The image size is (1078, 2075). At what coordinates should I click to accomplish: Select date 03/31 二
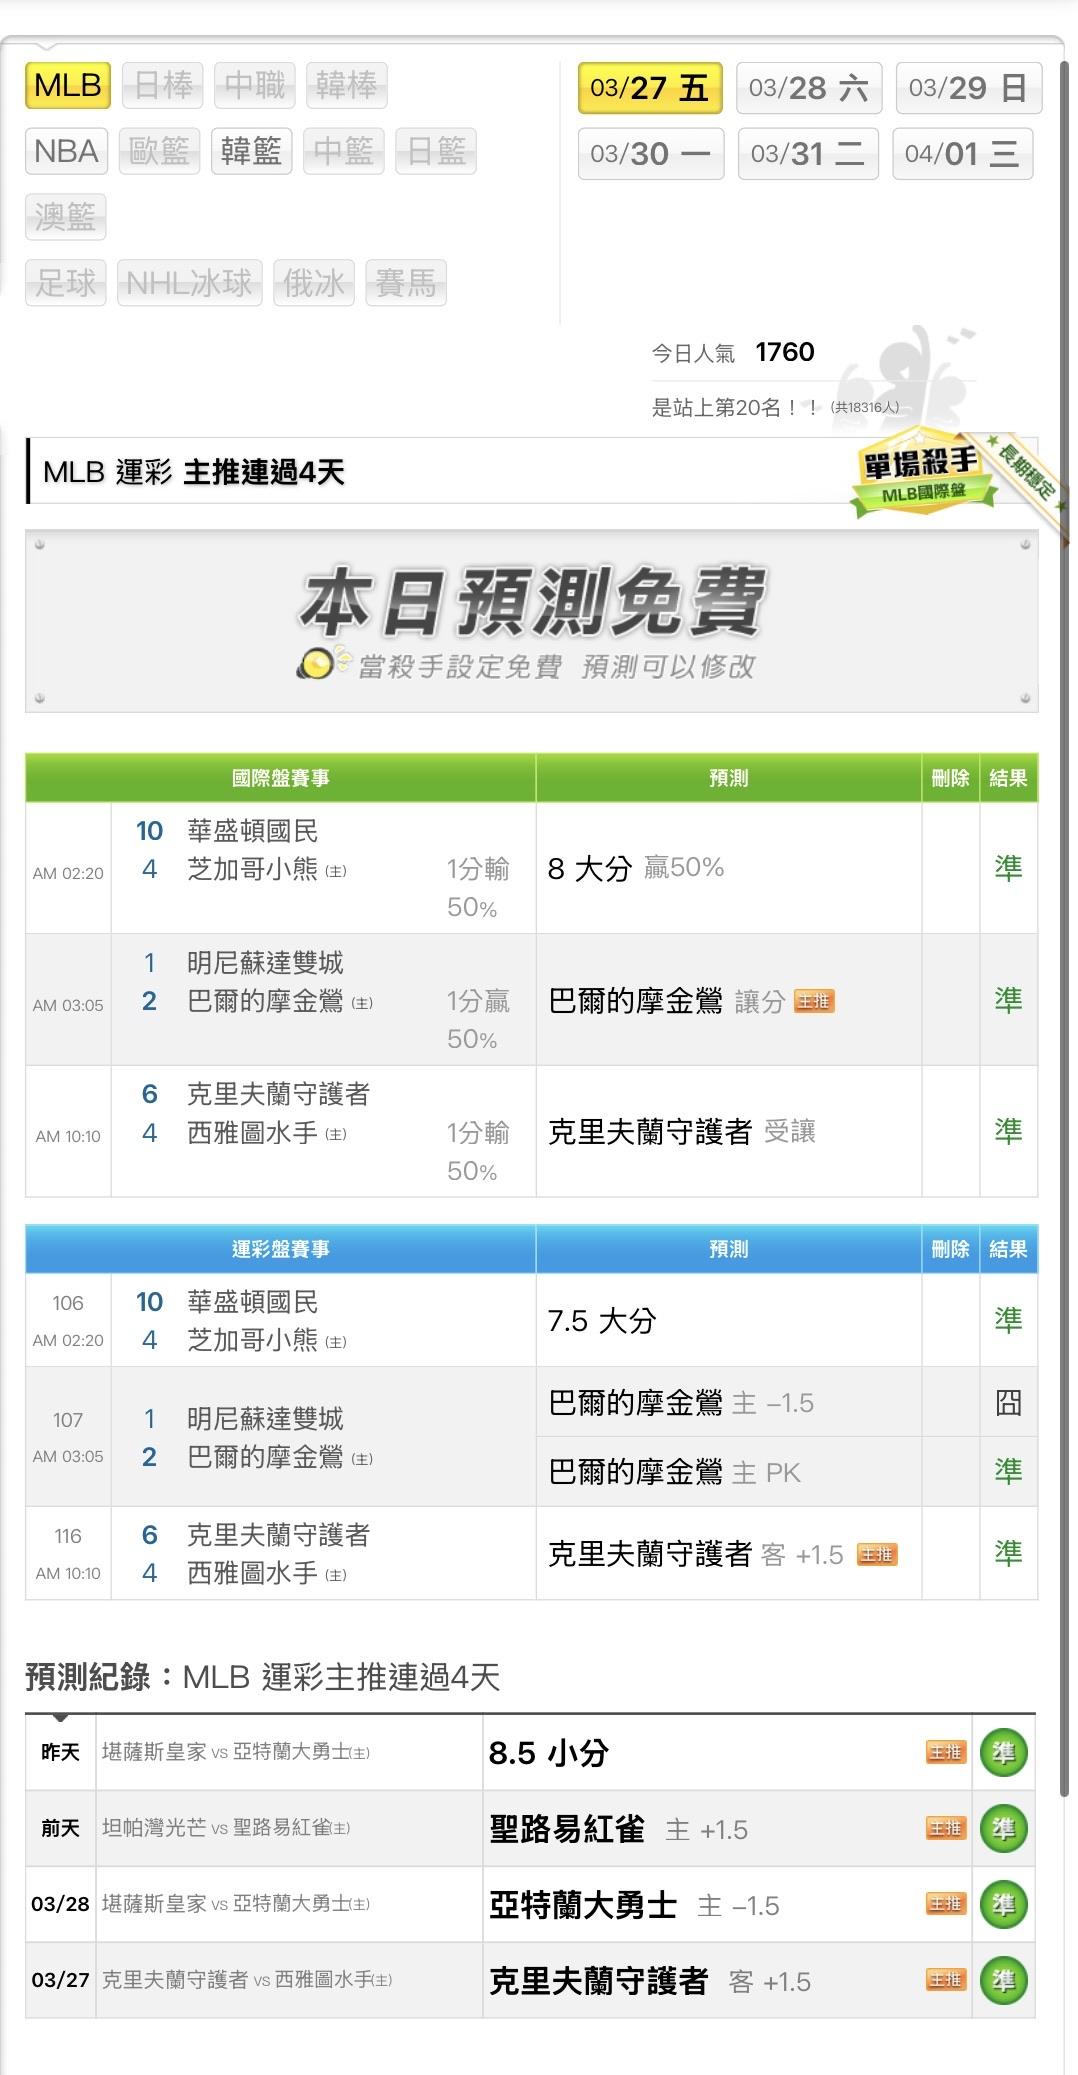tap(808, 154)
